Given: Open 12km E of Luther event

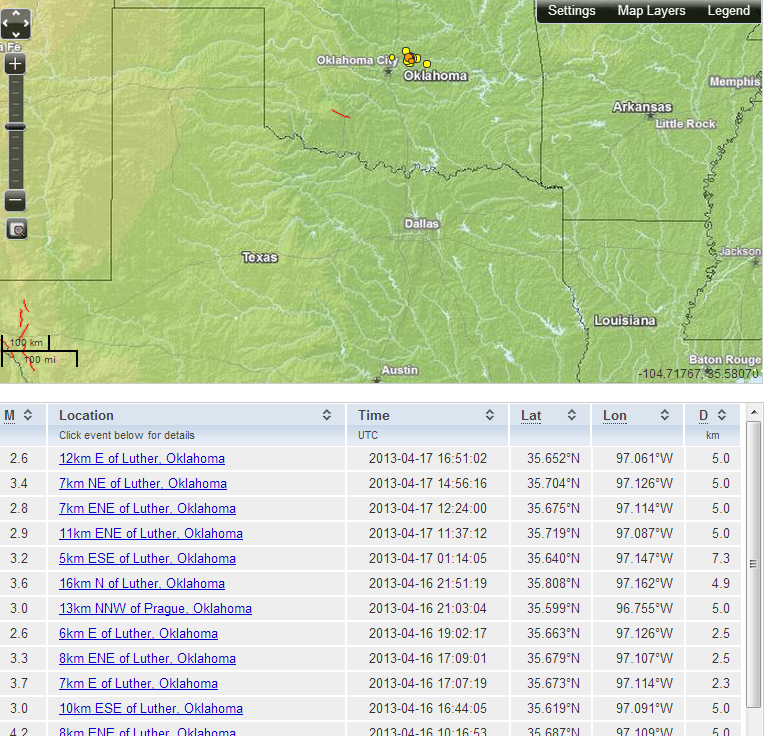Looking at the screenshot, I should click(142, 458).
